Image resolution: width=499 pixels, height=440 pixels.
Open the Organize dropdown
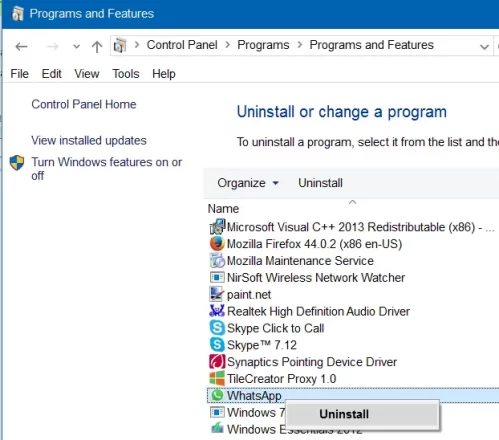[248, 183]
